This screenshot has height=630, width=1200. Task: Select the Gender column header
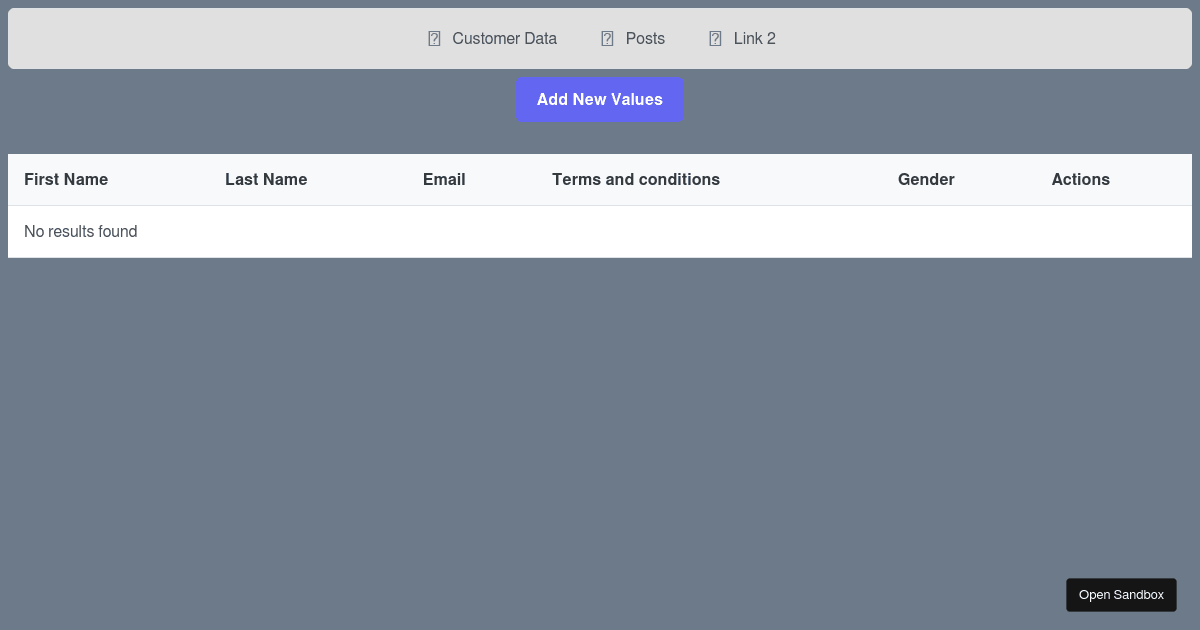coord(926,180)
